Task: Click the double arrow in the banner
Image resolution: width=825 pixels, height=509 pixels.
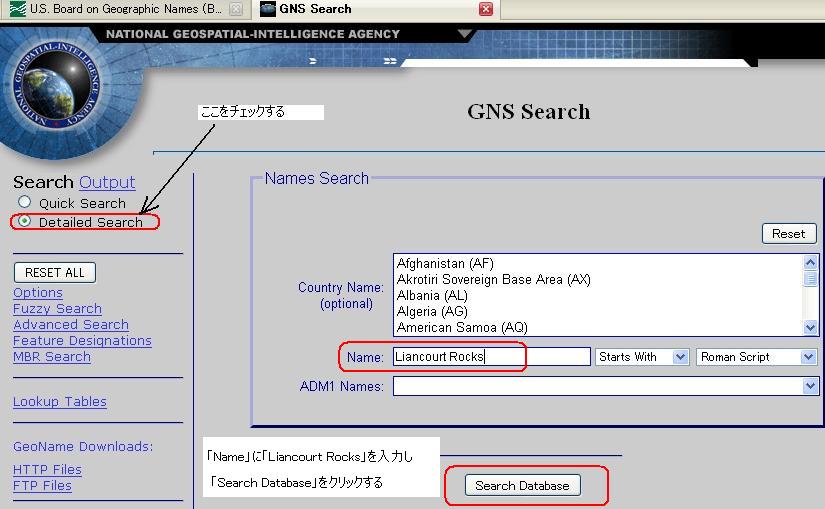Action: [390, 61]
